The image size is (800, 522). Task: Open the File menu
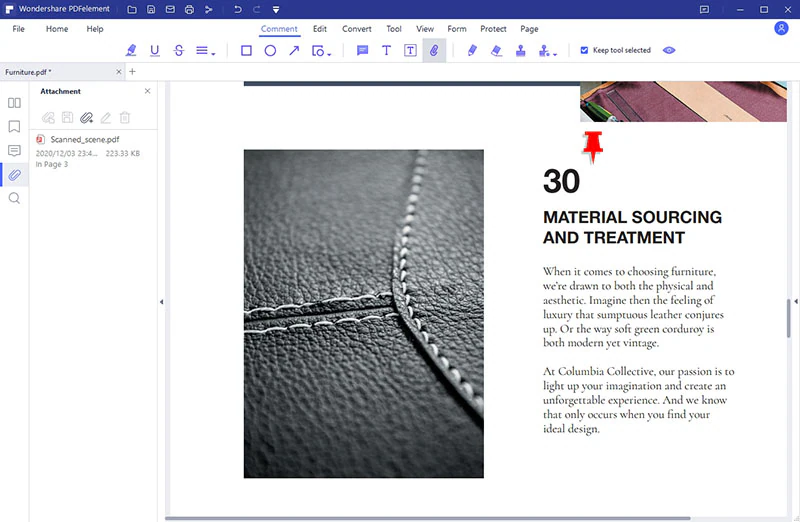pyautogui.click(x=18, y=29)
